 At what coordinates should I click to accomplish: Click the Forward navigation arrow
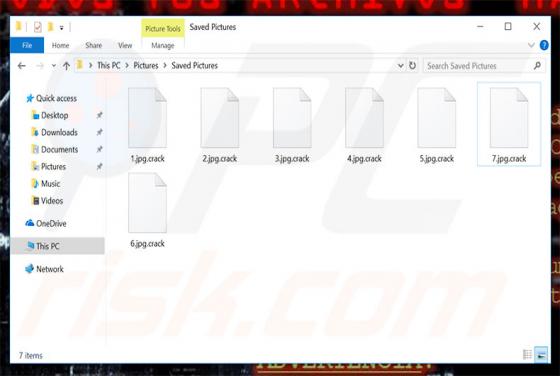coord(40,66)
